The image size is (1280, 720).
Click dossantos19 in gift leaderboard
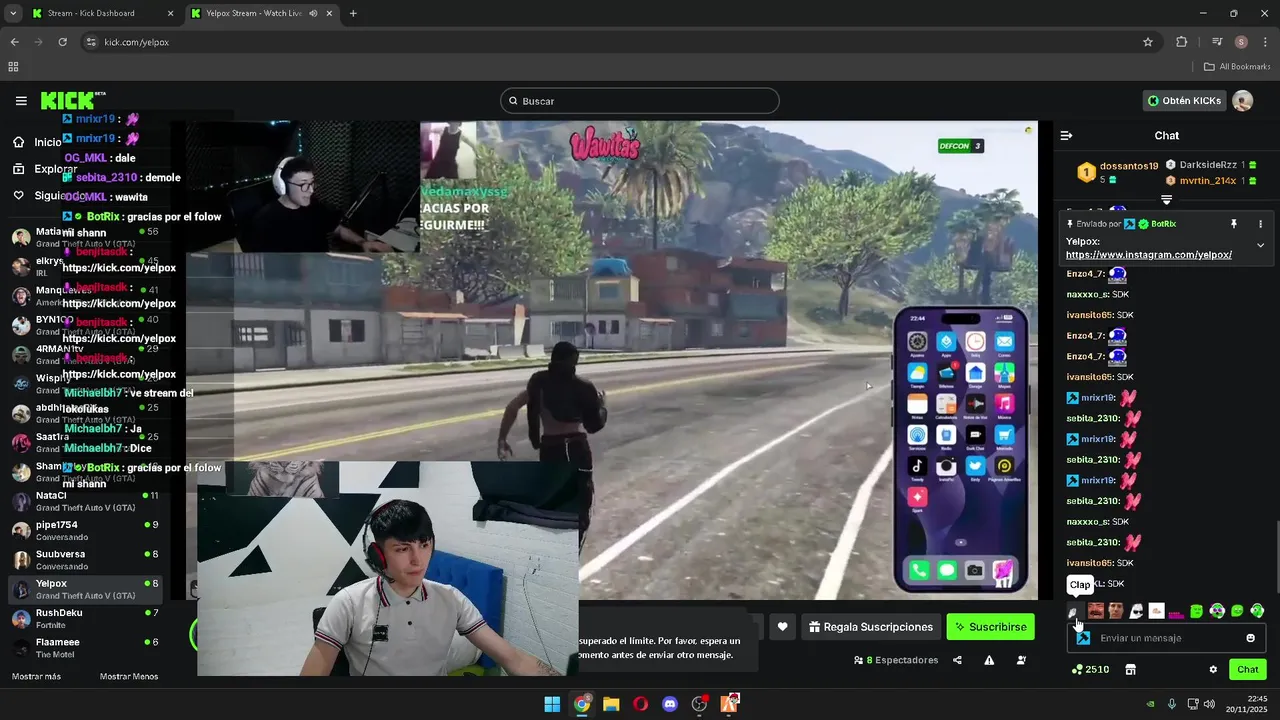point(1129,166)
